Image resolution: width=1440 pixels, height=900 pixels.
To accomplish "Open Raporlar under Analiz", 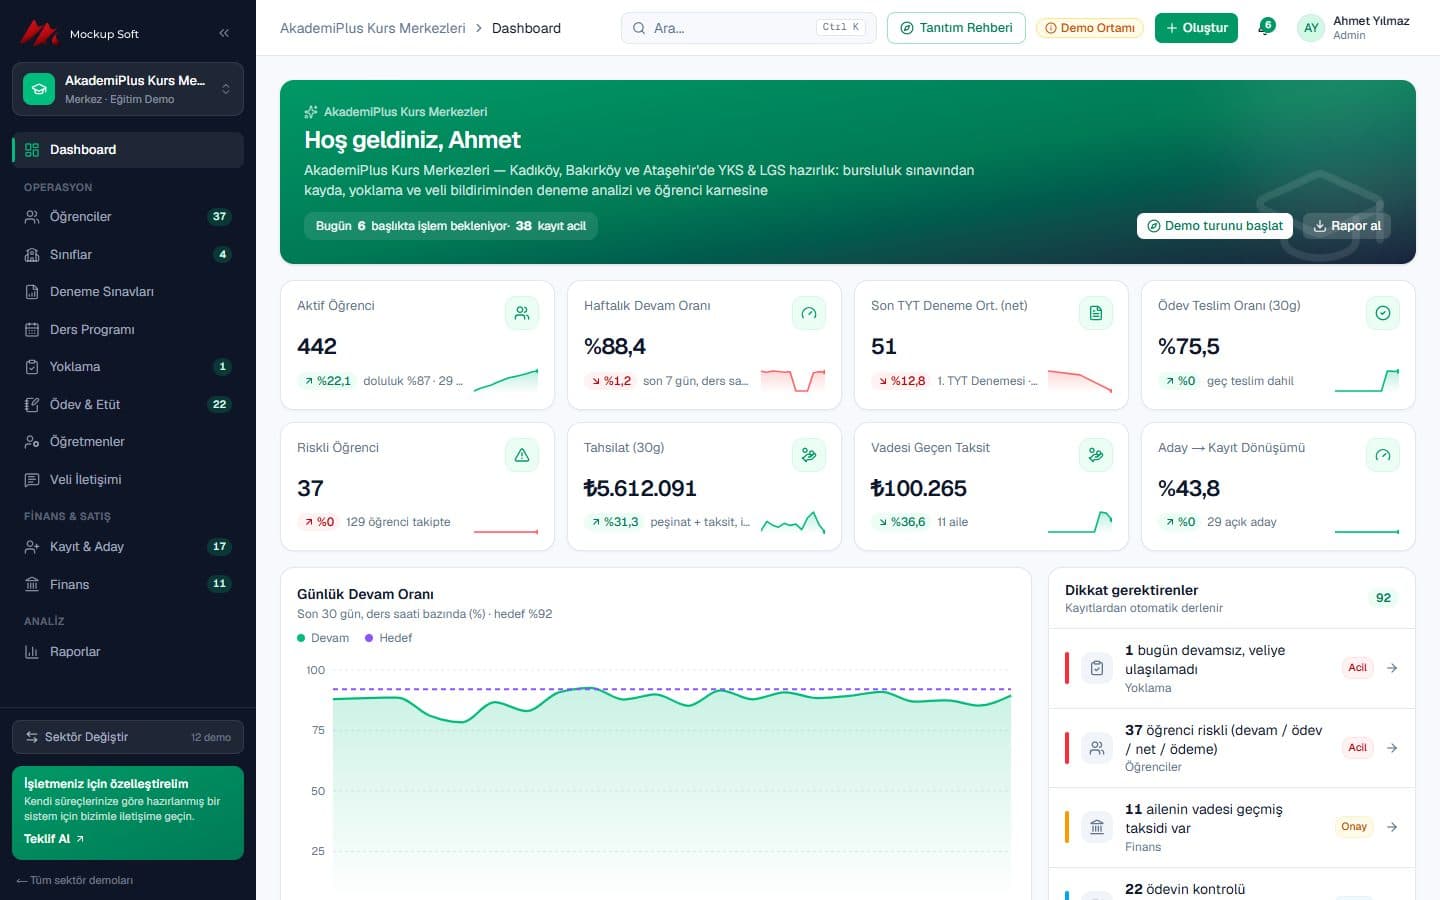I will click(128, 652).
